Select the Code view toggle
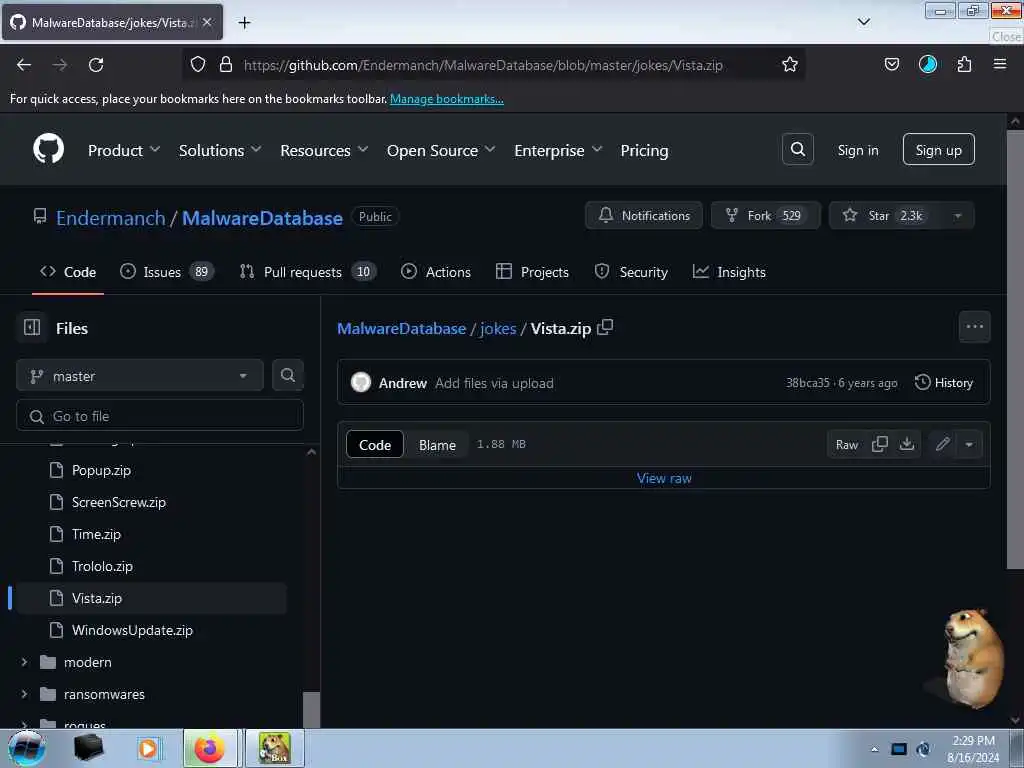 coord(375,445)
